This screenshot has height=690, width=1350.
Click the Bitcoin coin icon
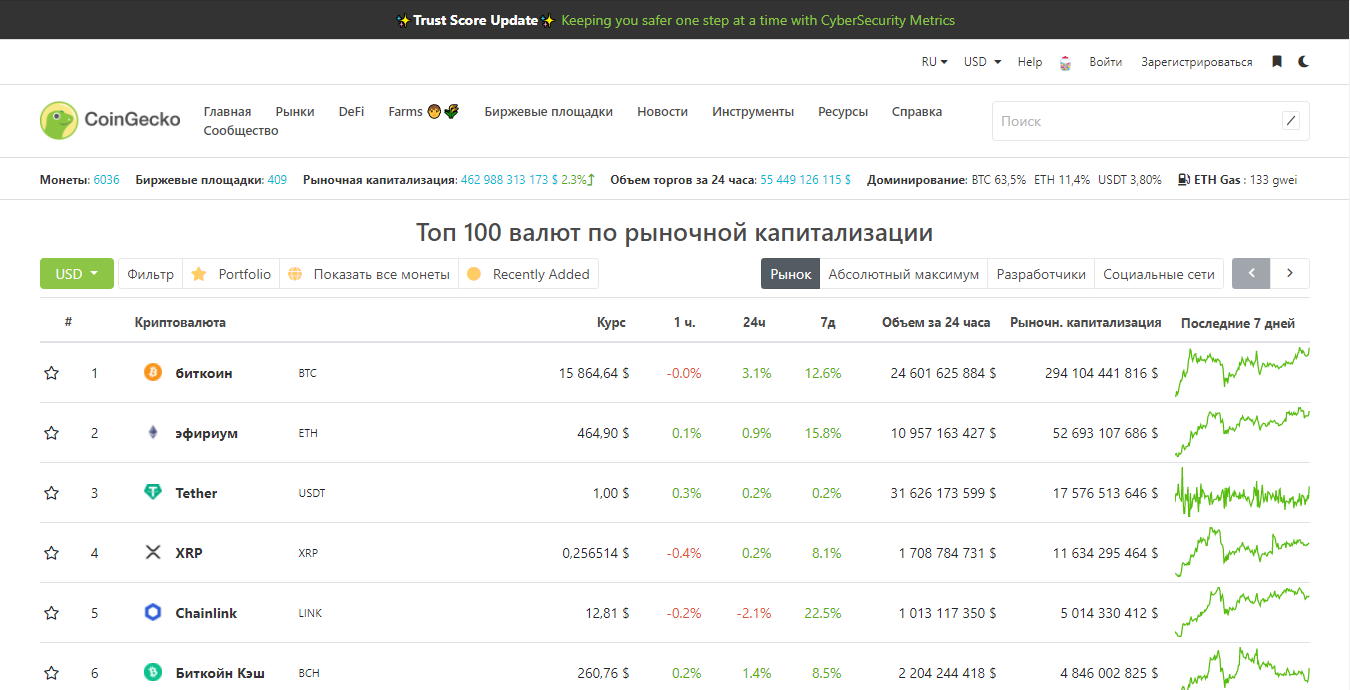pos(153,373)
